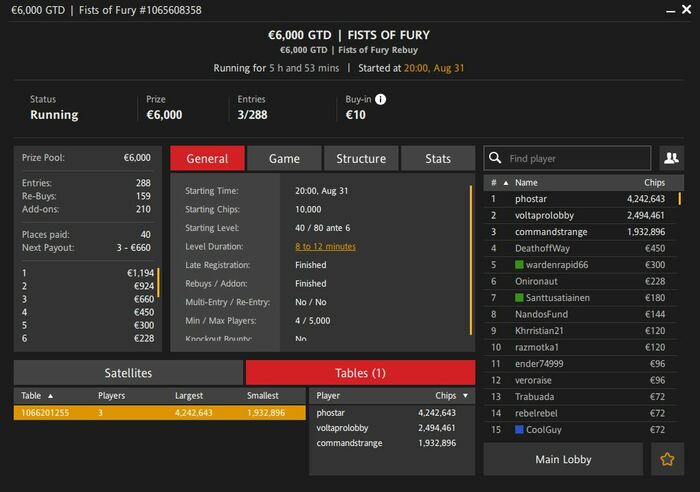Select phostar in the ranking list

pos(580,199)
